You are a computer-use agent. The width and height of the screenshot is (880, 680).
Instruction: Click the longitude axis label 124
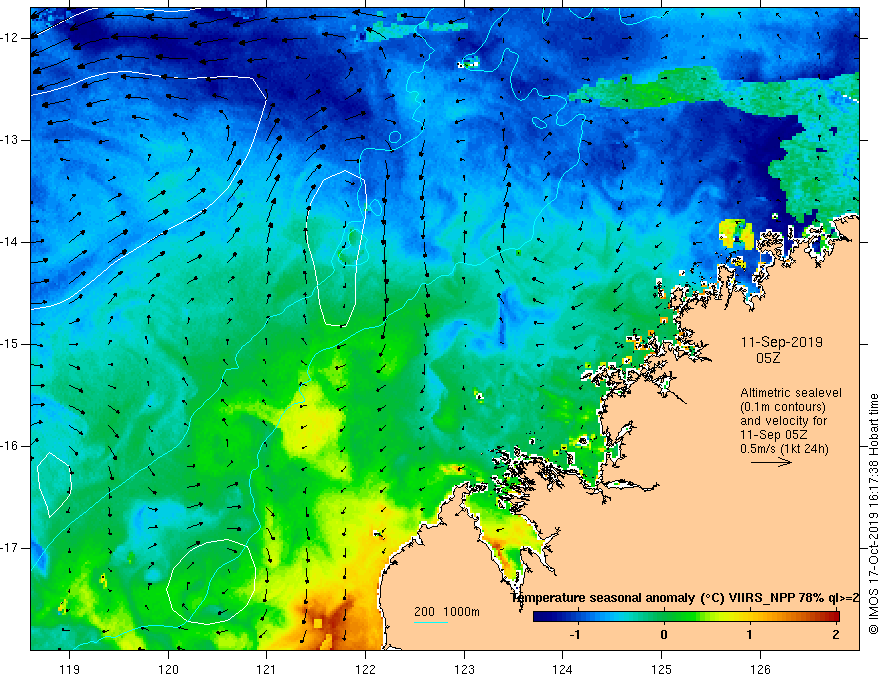click(x=563, y=669)
